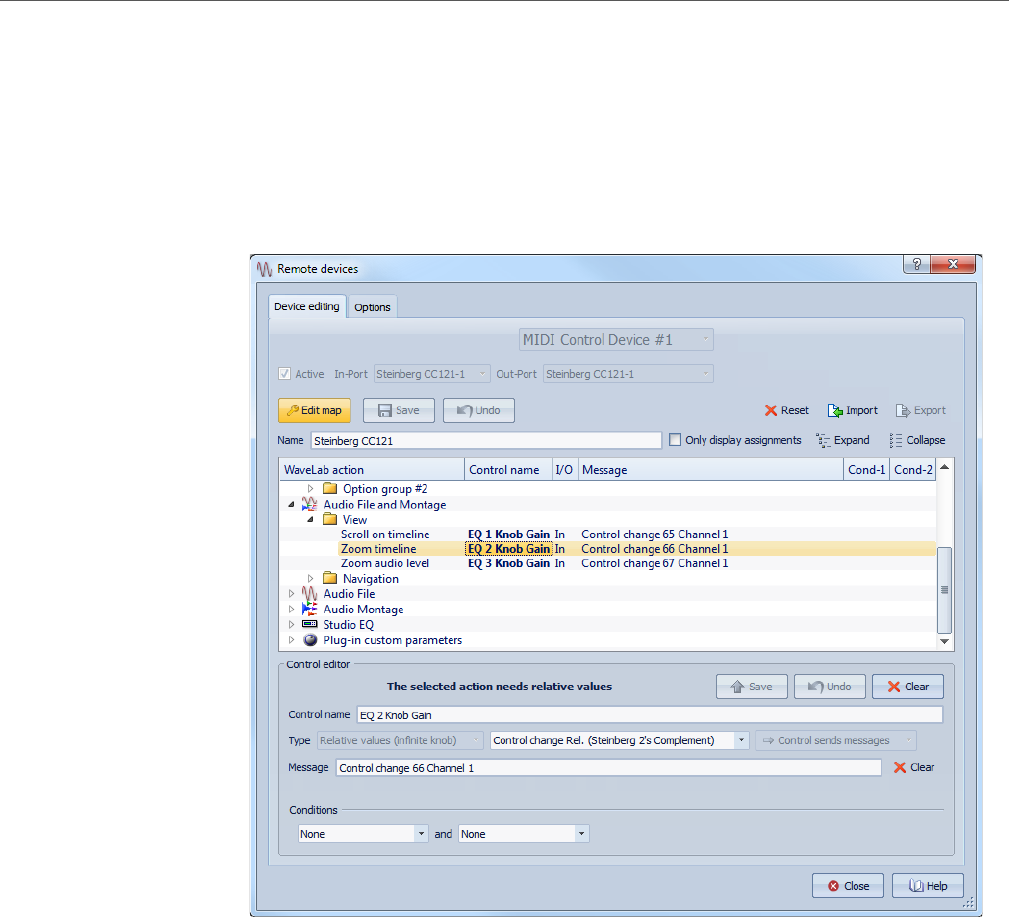
Task: Switch to the Options tab
Action: (372, 307)
